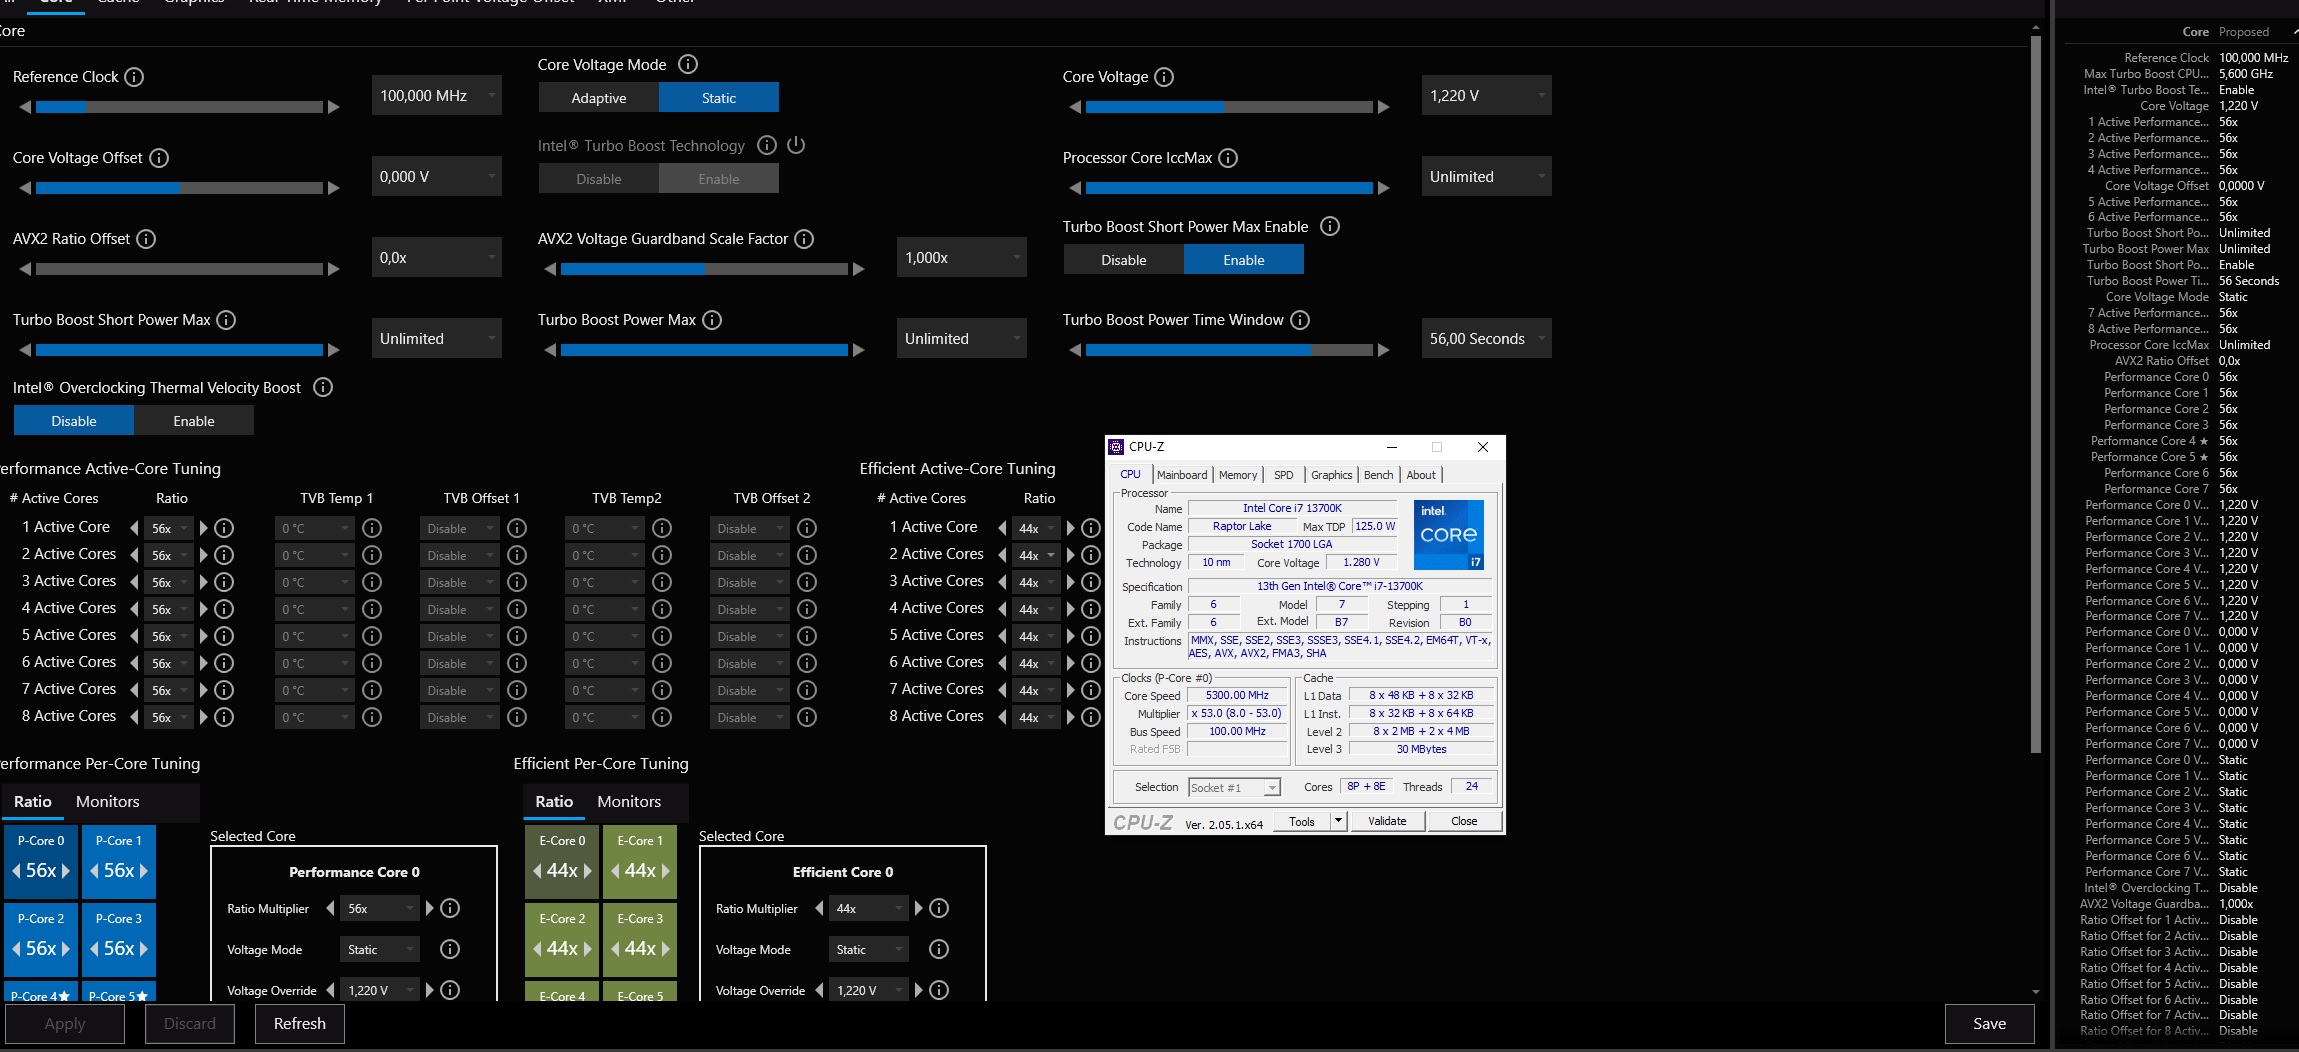Image resolution: width=2299 pixels, height=1052 pixels.
Task: Show info for Turbo Boost Power Max
Action: (x=712, y=320)
